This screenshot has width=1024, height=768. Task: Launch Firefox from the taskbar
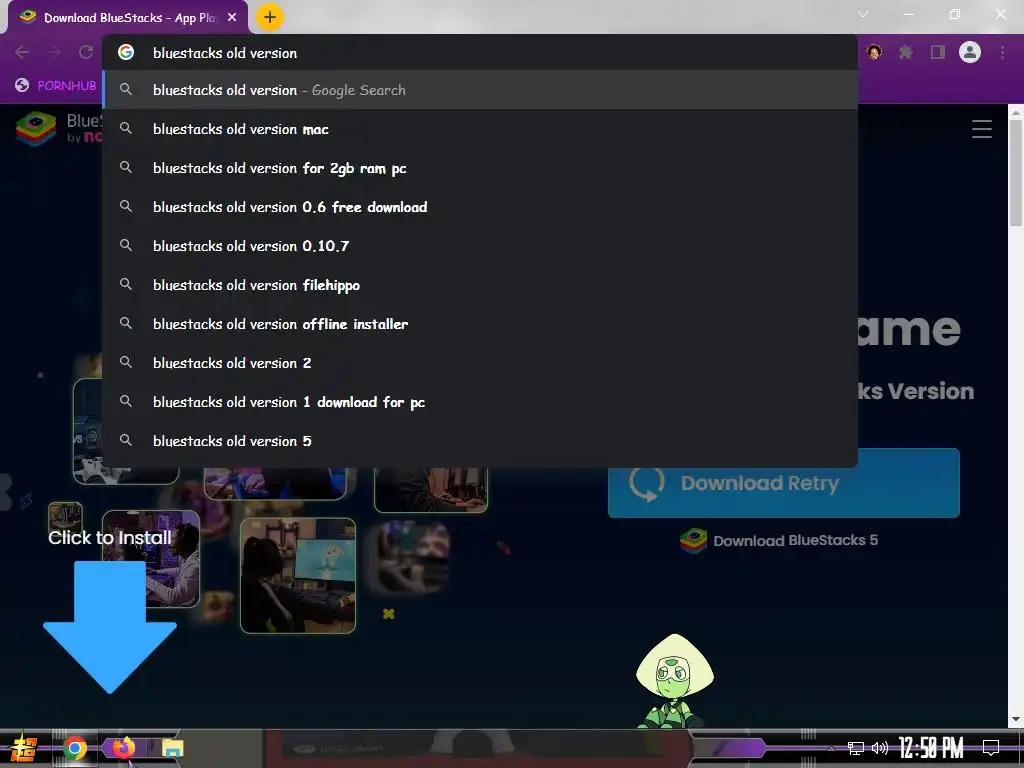pos(123,748)
